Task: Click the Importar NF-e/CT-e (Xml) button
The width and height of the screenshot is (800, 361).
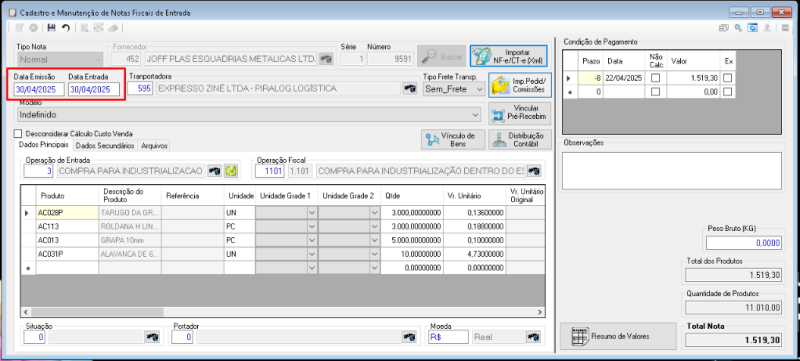Action: (x=508, y=56)
